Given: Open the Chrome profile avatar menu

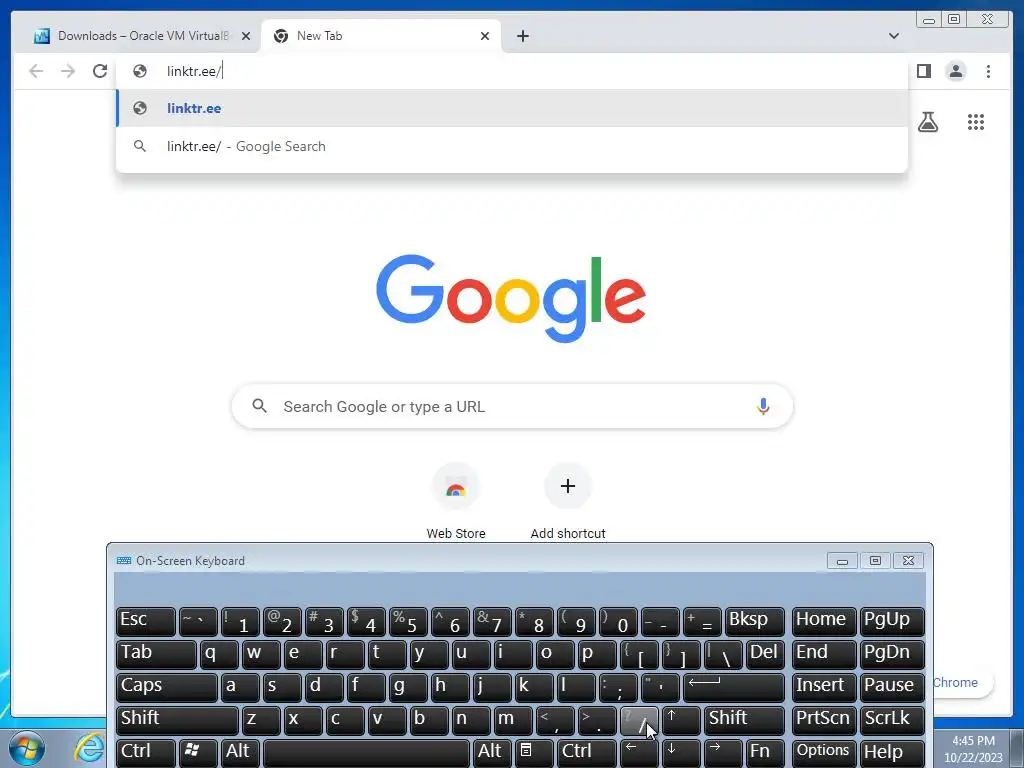Looking at the screenshot, I should [955, 71].
